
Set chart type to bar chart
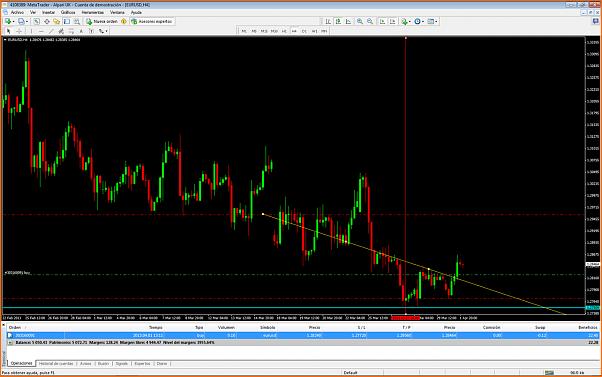[x=328, y=21]
